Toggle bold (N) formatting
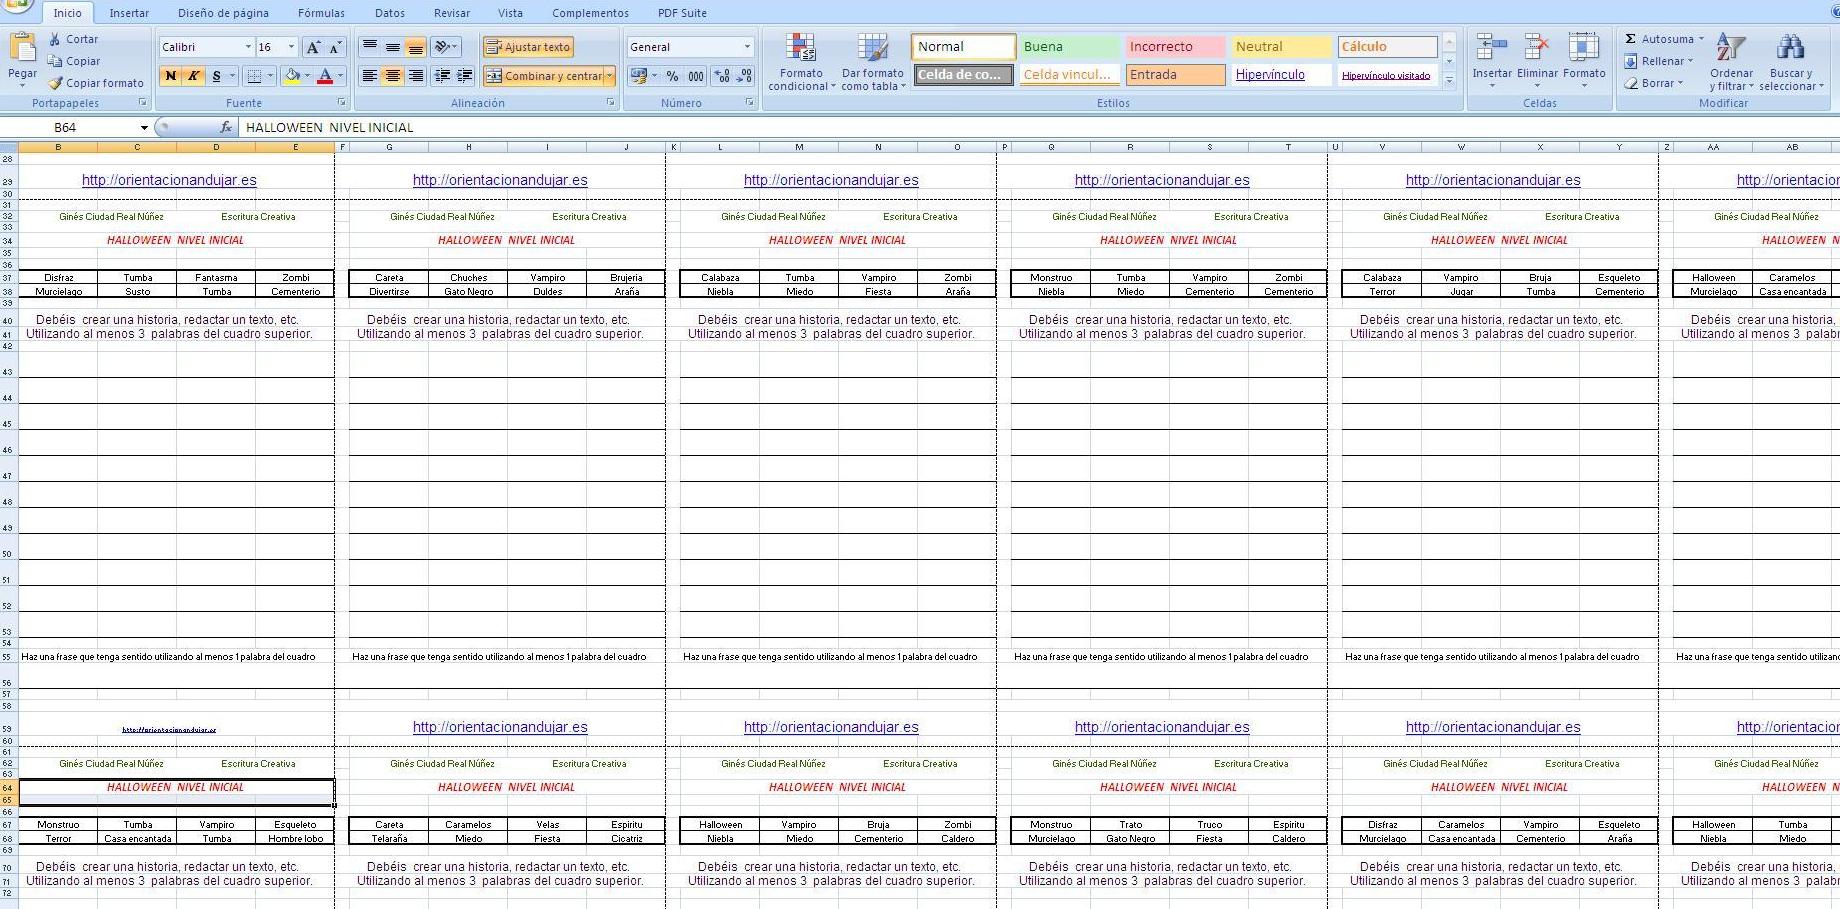Viewport: 1840px width, 909px height. tap(171, 76)
